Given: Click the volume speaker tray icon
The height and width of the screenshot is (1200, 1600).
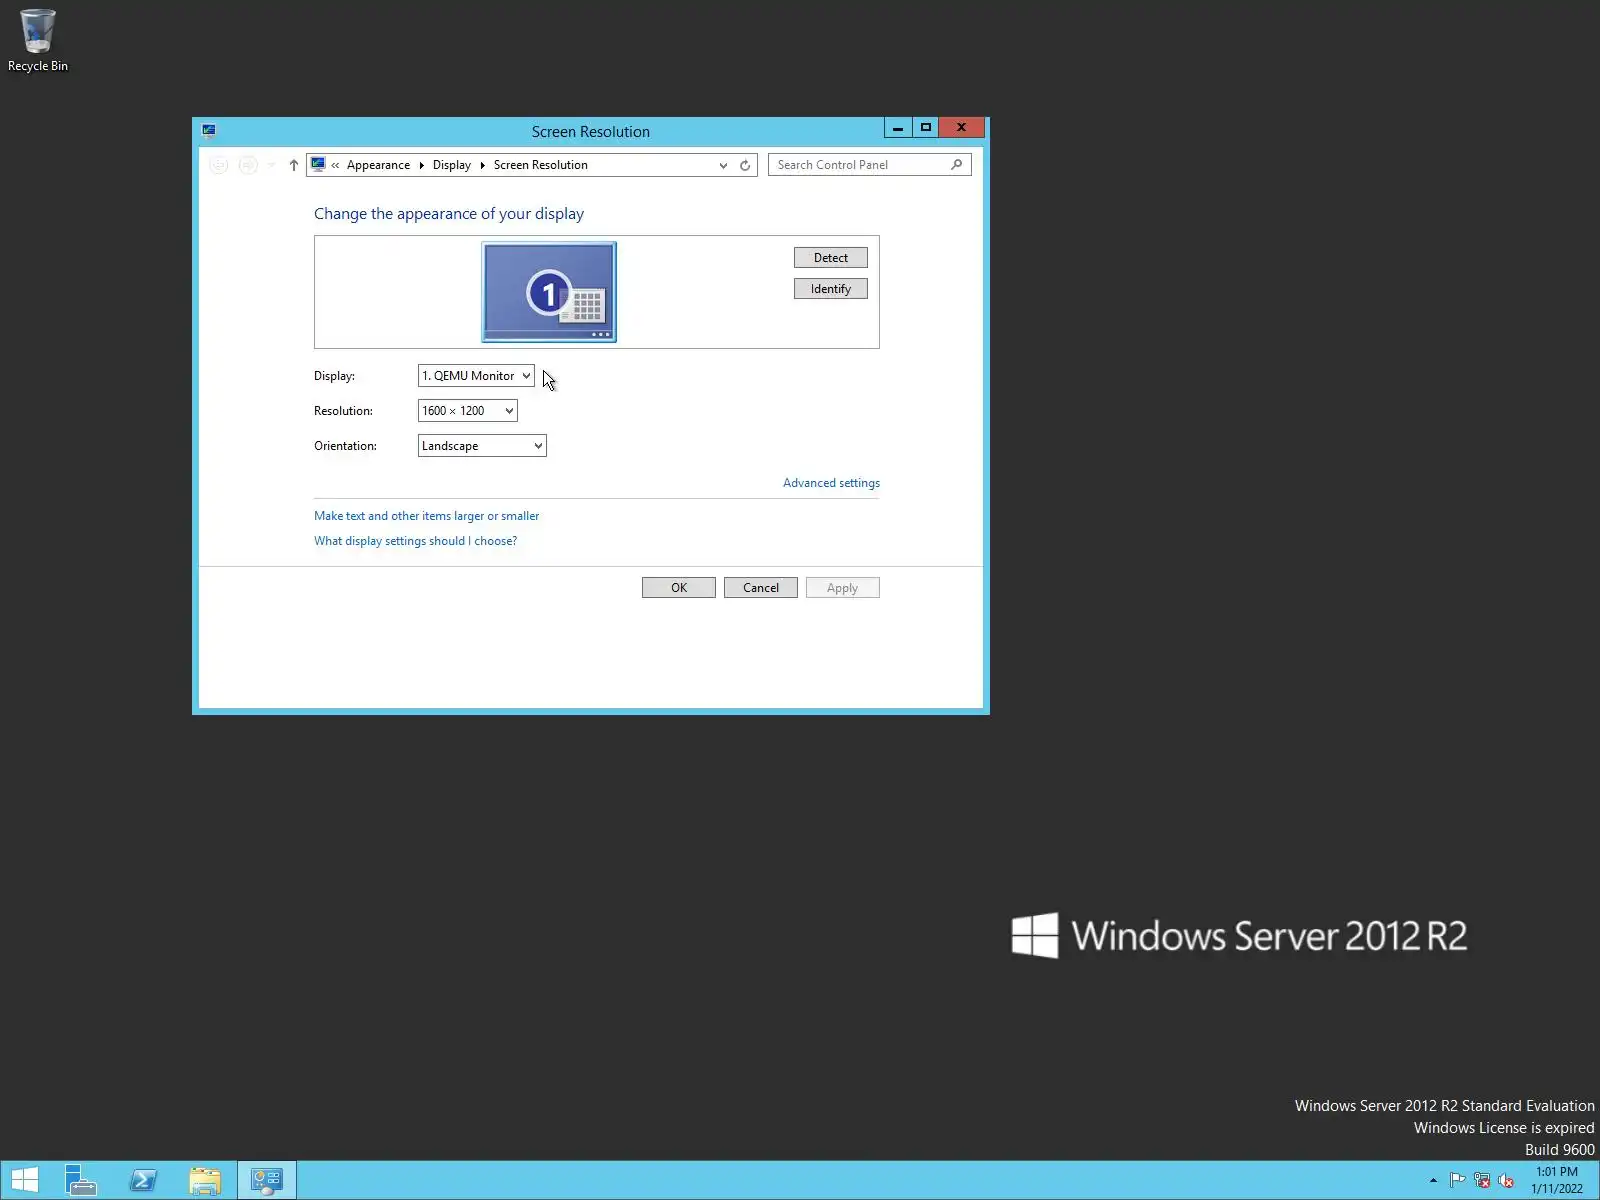Looking at the screenshot, I should (x=1506, y=1180).
